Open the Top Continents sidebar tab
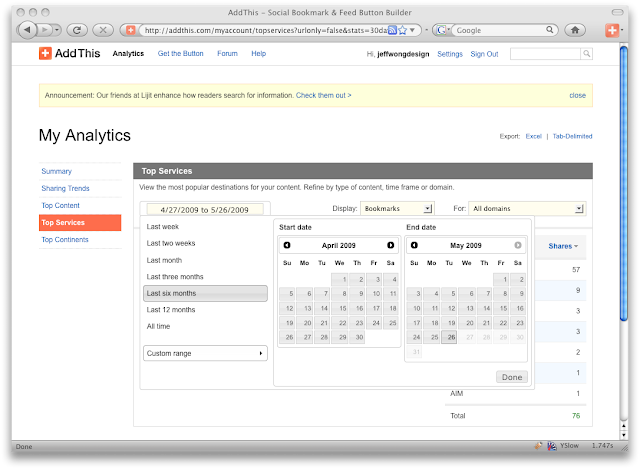 pos(66,240)
